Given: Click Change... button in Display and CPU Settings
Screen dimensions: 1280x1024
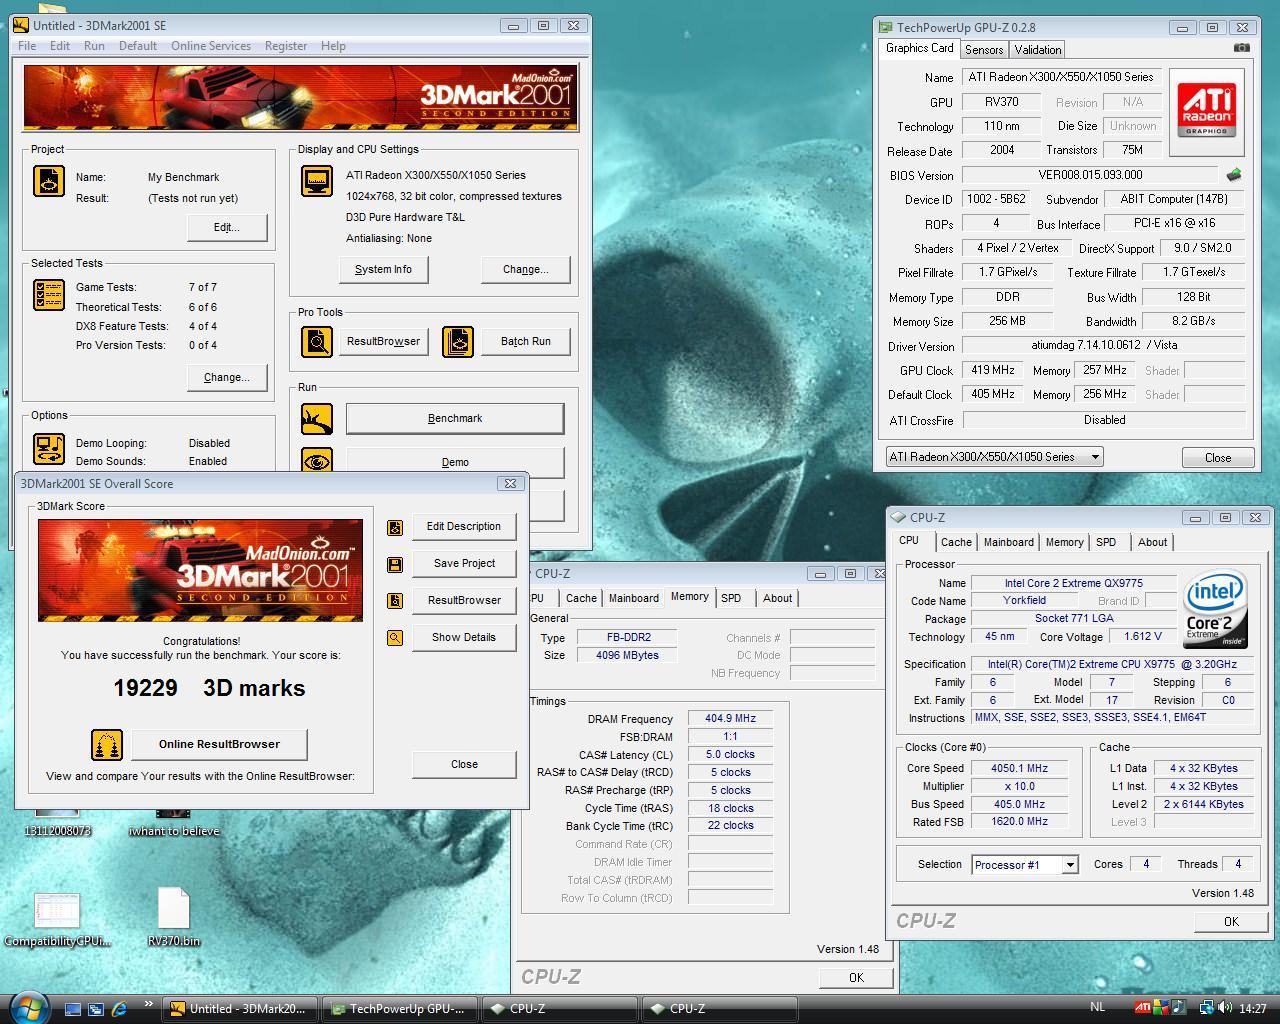Looking at the screenshot, I should pyautogui.click(x=526, y=270).
